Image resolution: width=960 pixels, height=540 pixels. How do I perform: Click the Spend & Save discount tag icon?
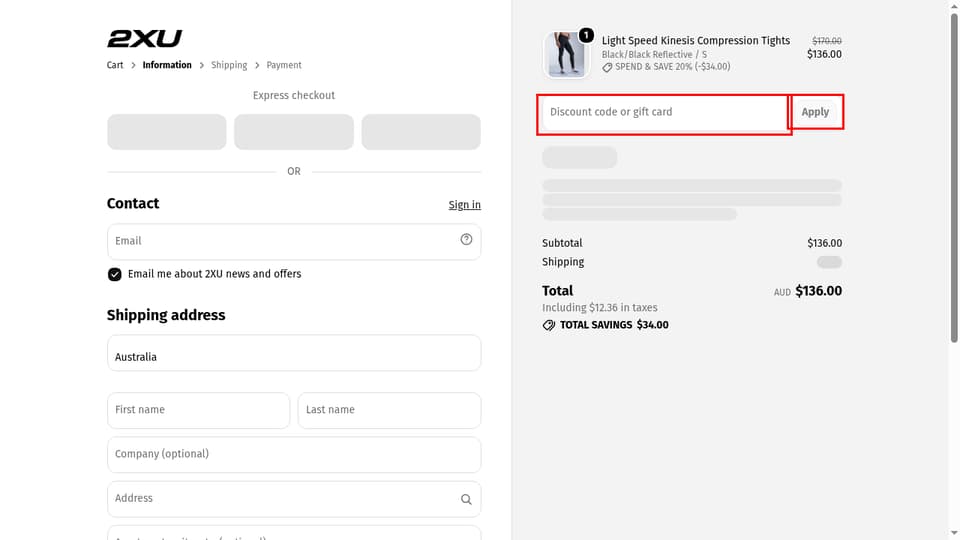coord(607,67)
